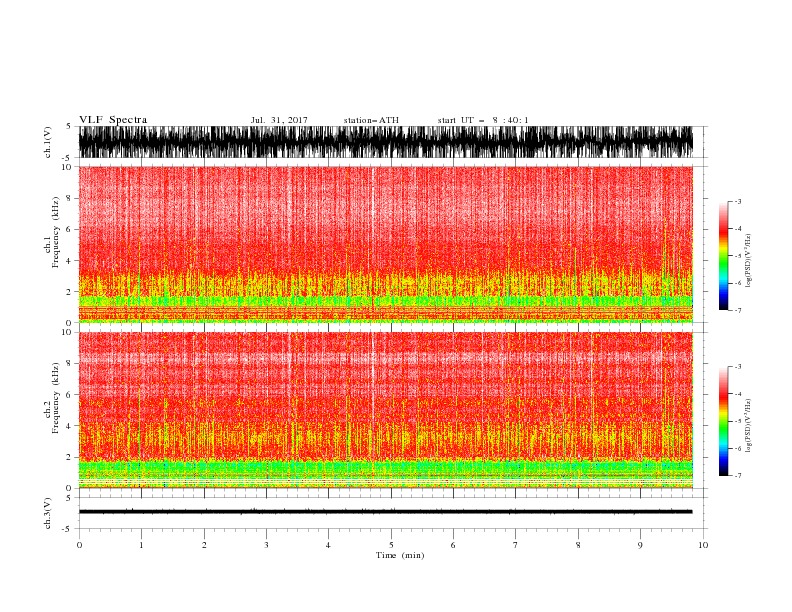This screenshot has width=792, height=612.
Task: Click the color scale bar beside ch.2 spectrogram
Action: point(723,421)
